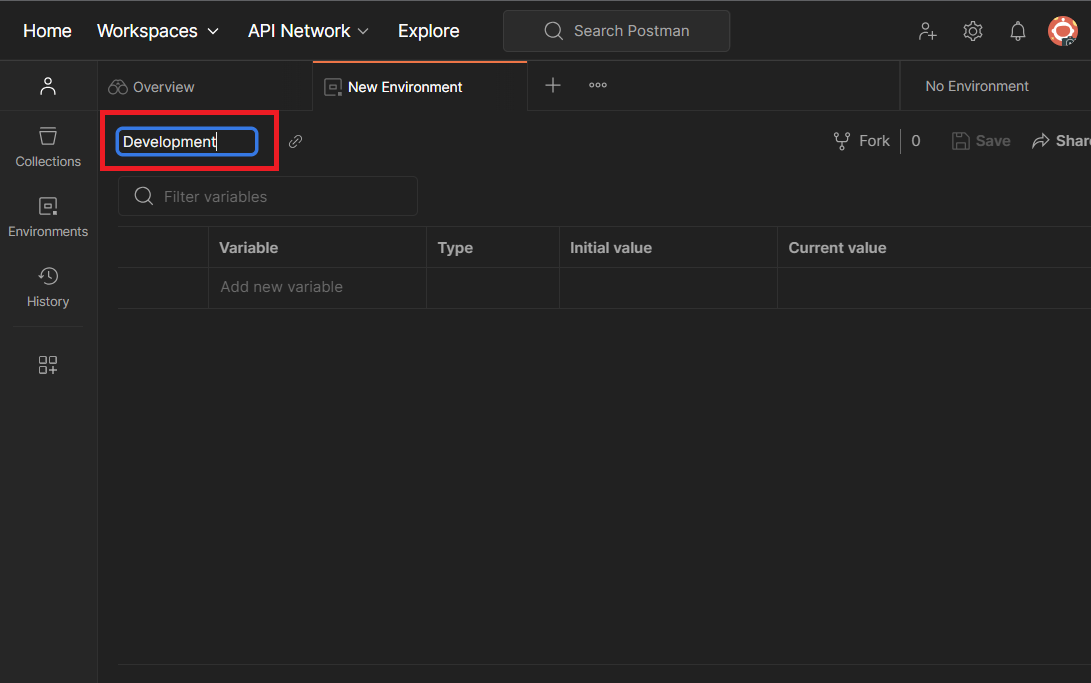Screen dimensions: 1091x683
Task: Save the environment
Action: point(981,141)
